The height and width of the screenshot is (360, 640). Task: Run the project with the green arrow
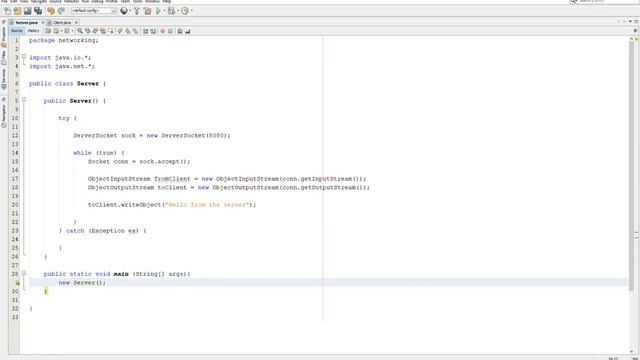[158, 11]
